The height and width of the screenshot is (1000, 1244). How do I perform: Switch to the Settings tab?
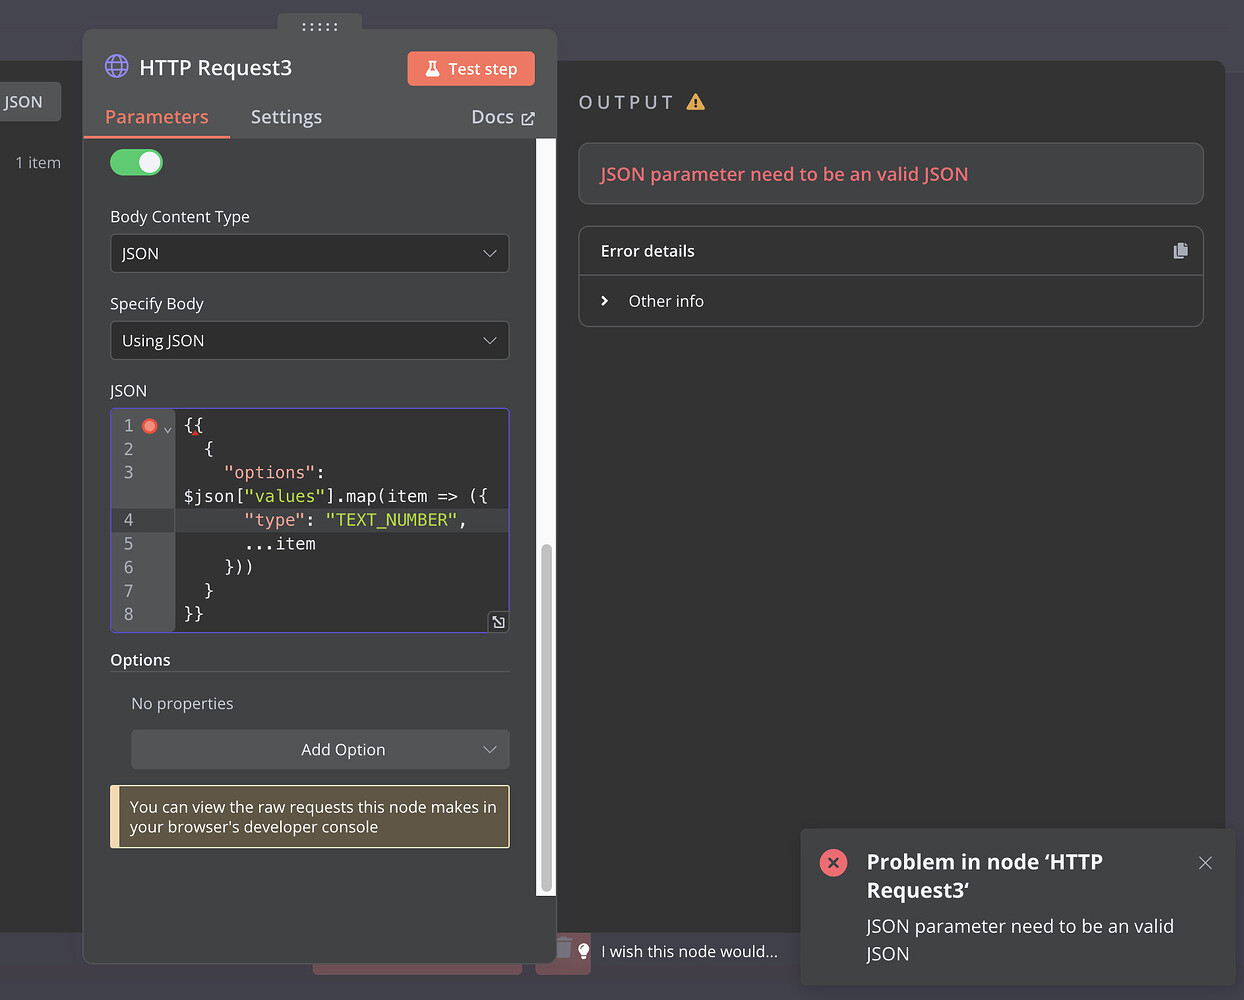[286, 117]
